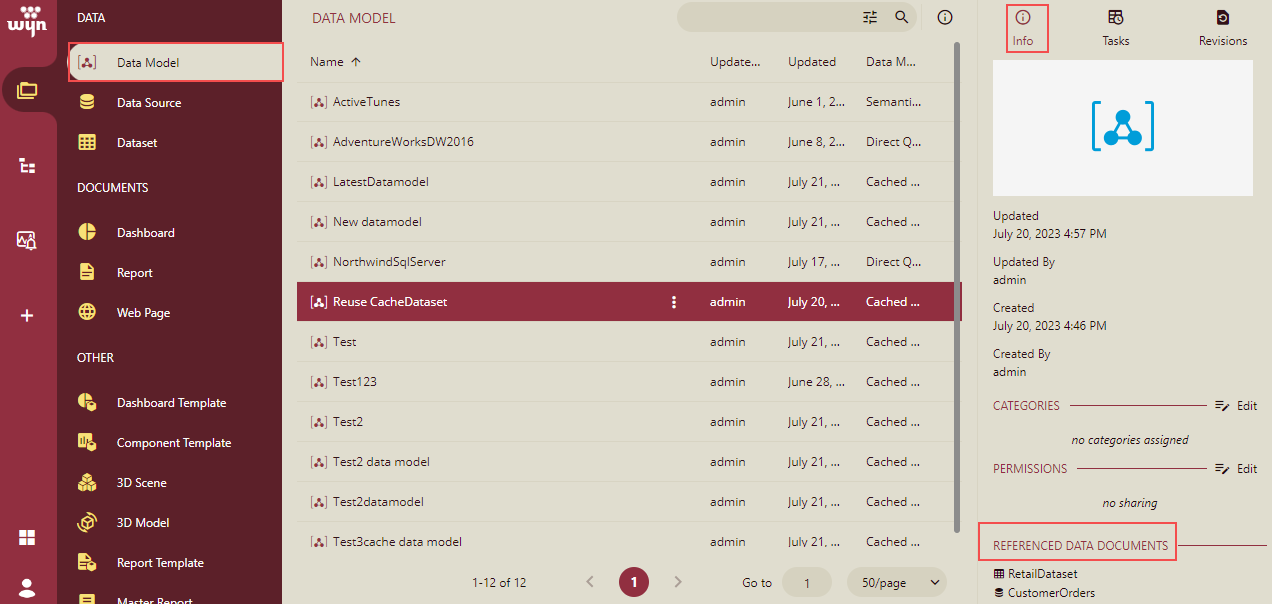Select Data Source in the sidebar

click(149, 103)
